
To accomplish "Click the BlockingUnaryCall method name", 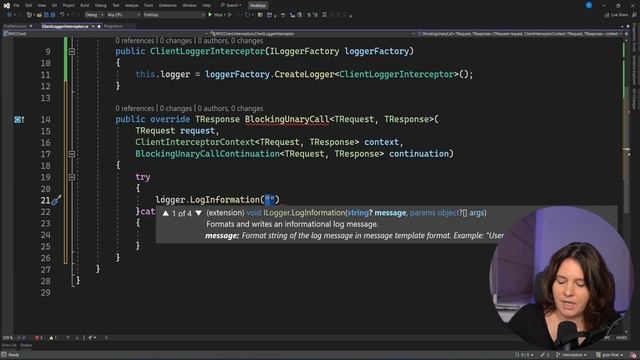I will 287,119.
